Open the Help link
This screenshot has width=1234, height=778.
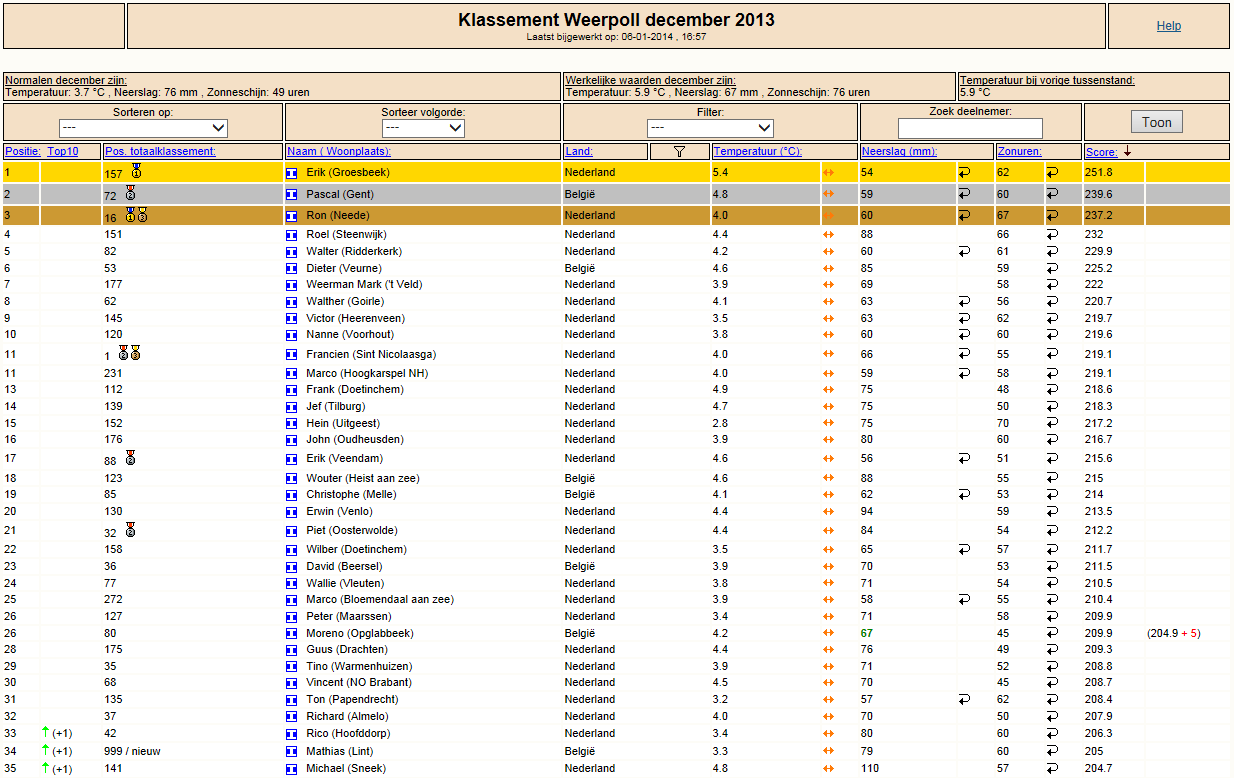tap(1169, 26)
